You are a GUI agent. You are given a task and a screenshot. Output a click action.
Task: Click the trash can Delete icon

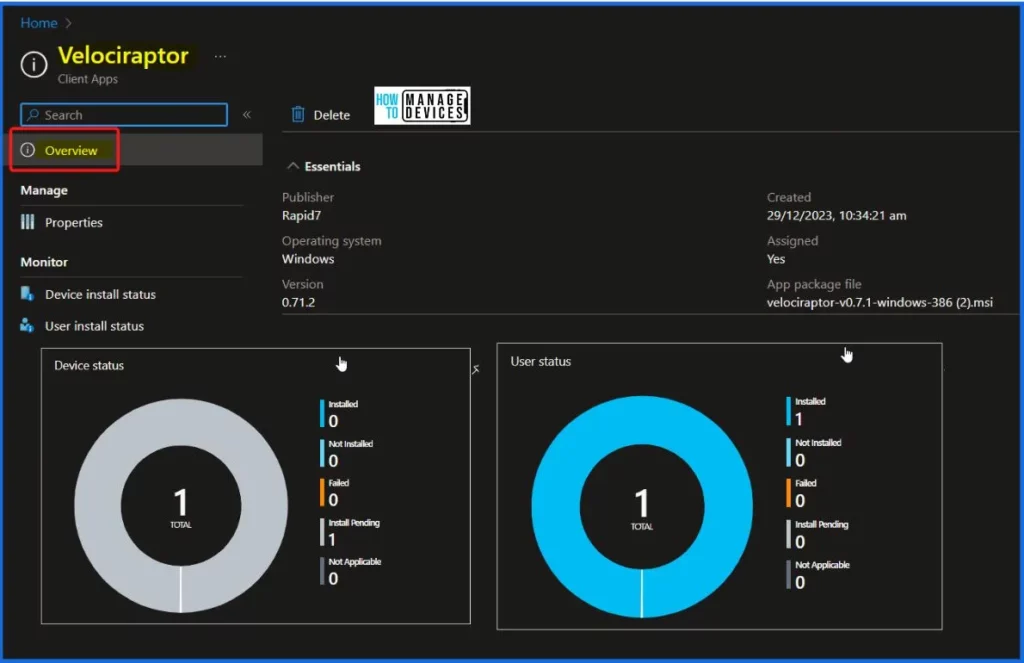298,114
